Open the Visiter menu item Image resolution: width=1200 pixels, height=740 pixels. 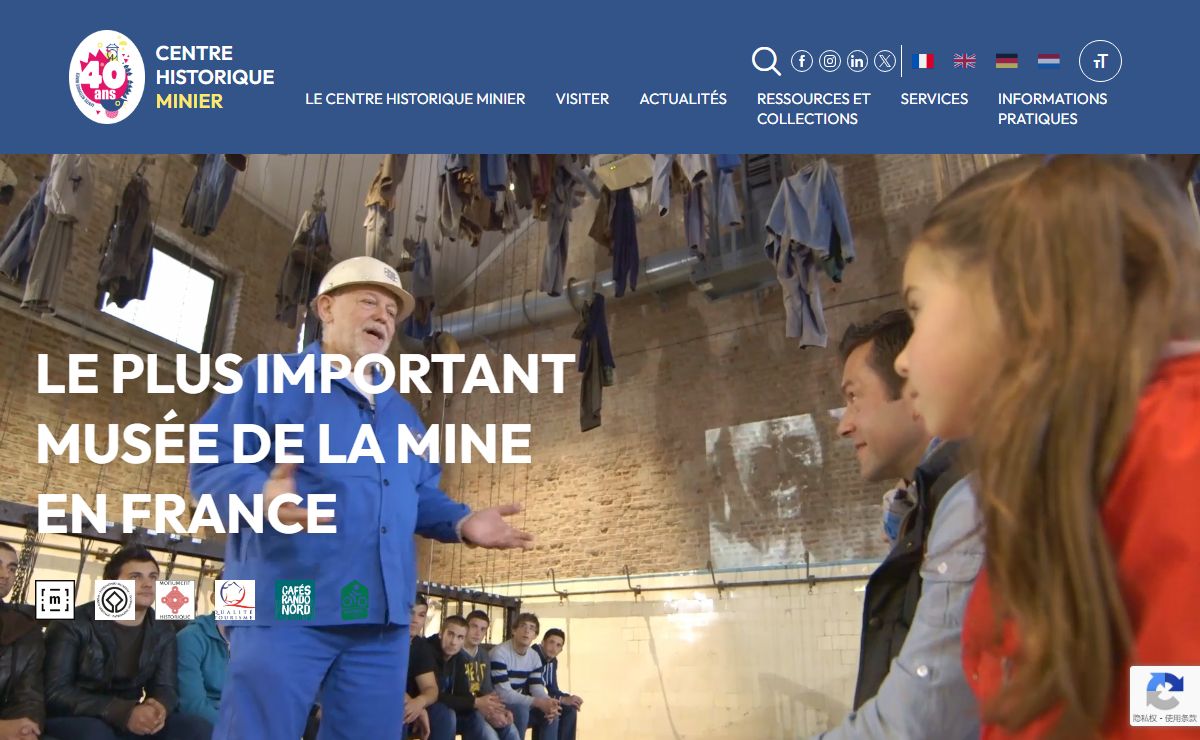click(582, 99)
